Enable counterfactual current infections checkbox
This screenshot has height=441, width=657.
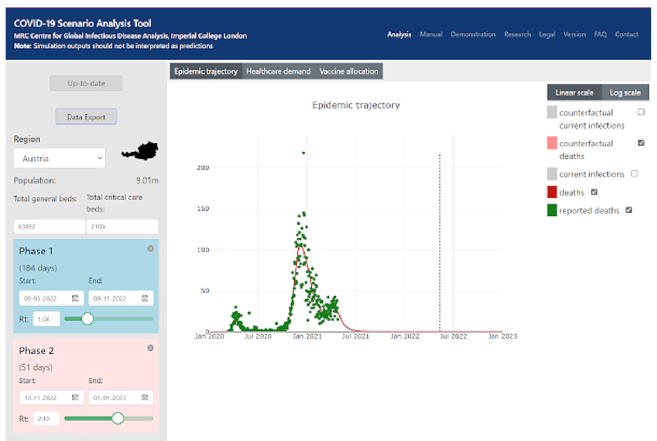(641, 112)
